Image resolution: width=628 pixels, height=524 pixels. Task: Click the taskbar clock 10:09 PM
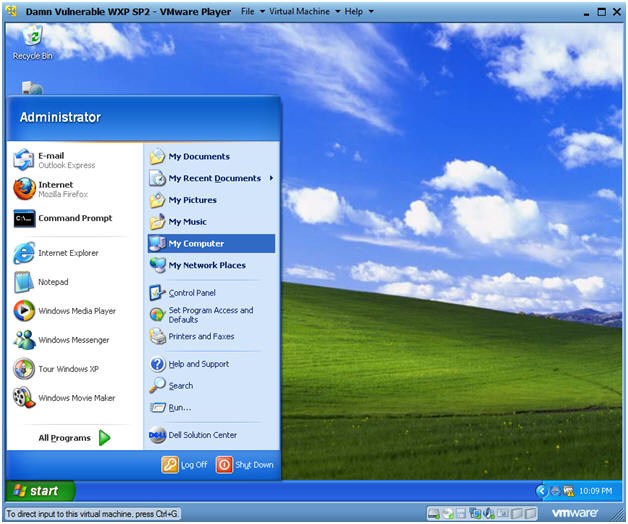[596, 491]
